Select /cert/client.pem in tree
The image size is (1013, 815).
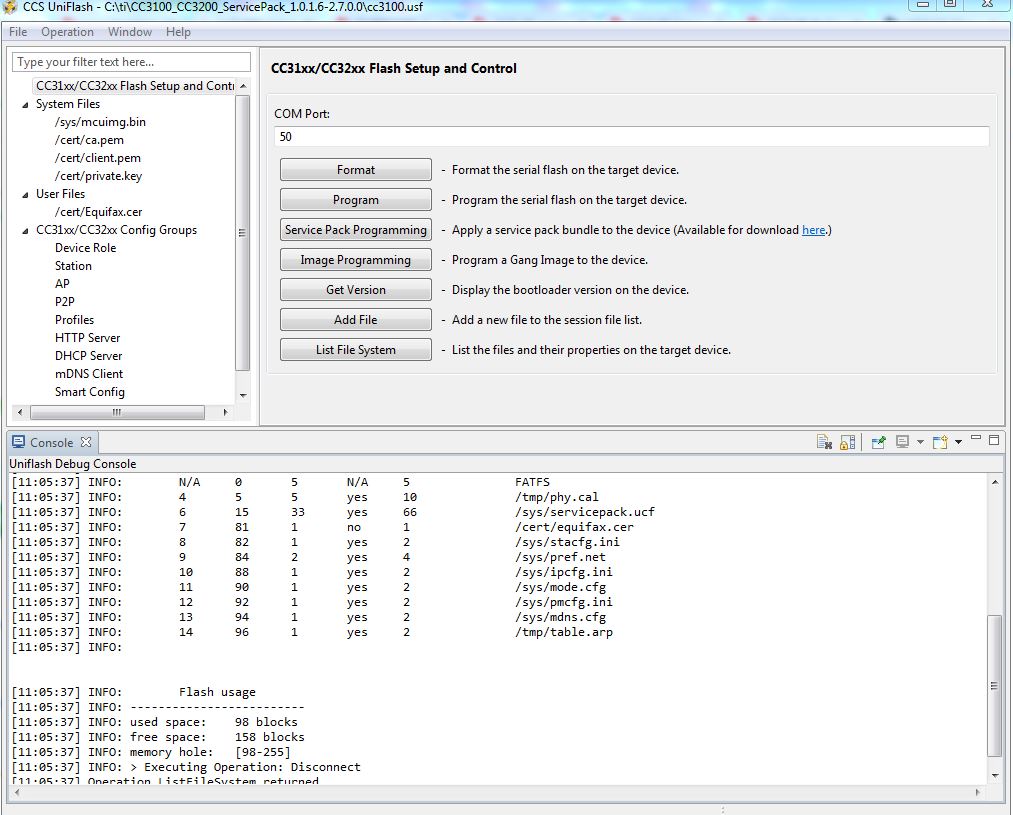pyautogui.click(x=98, y=158)
